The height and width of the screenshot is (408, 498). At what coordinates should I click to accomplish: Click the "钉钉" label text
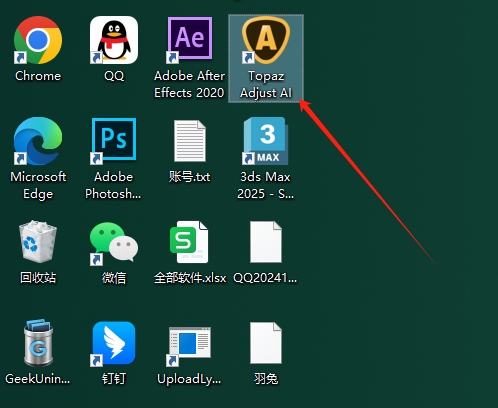114,379
